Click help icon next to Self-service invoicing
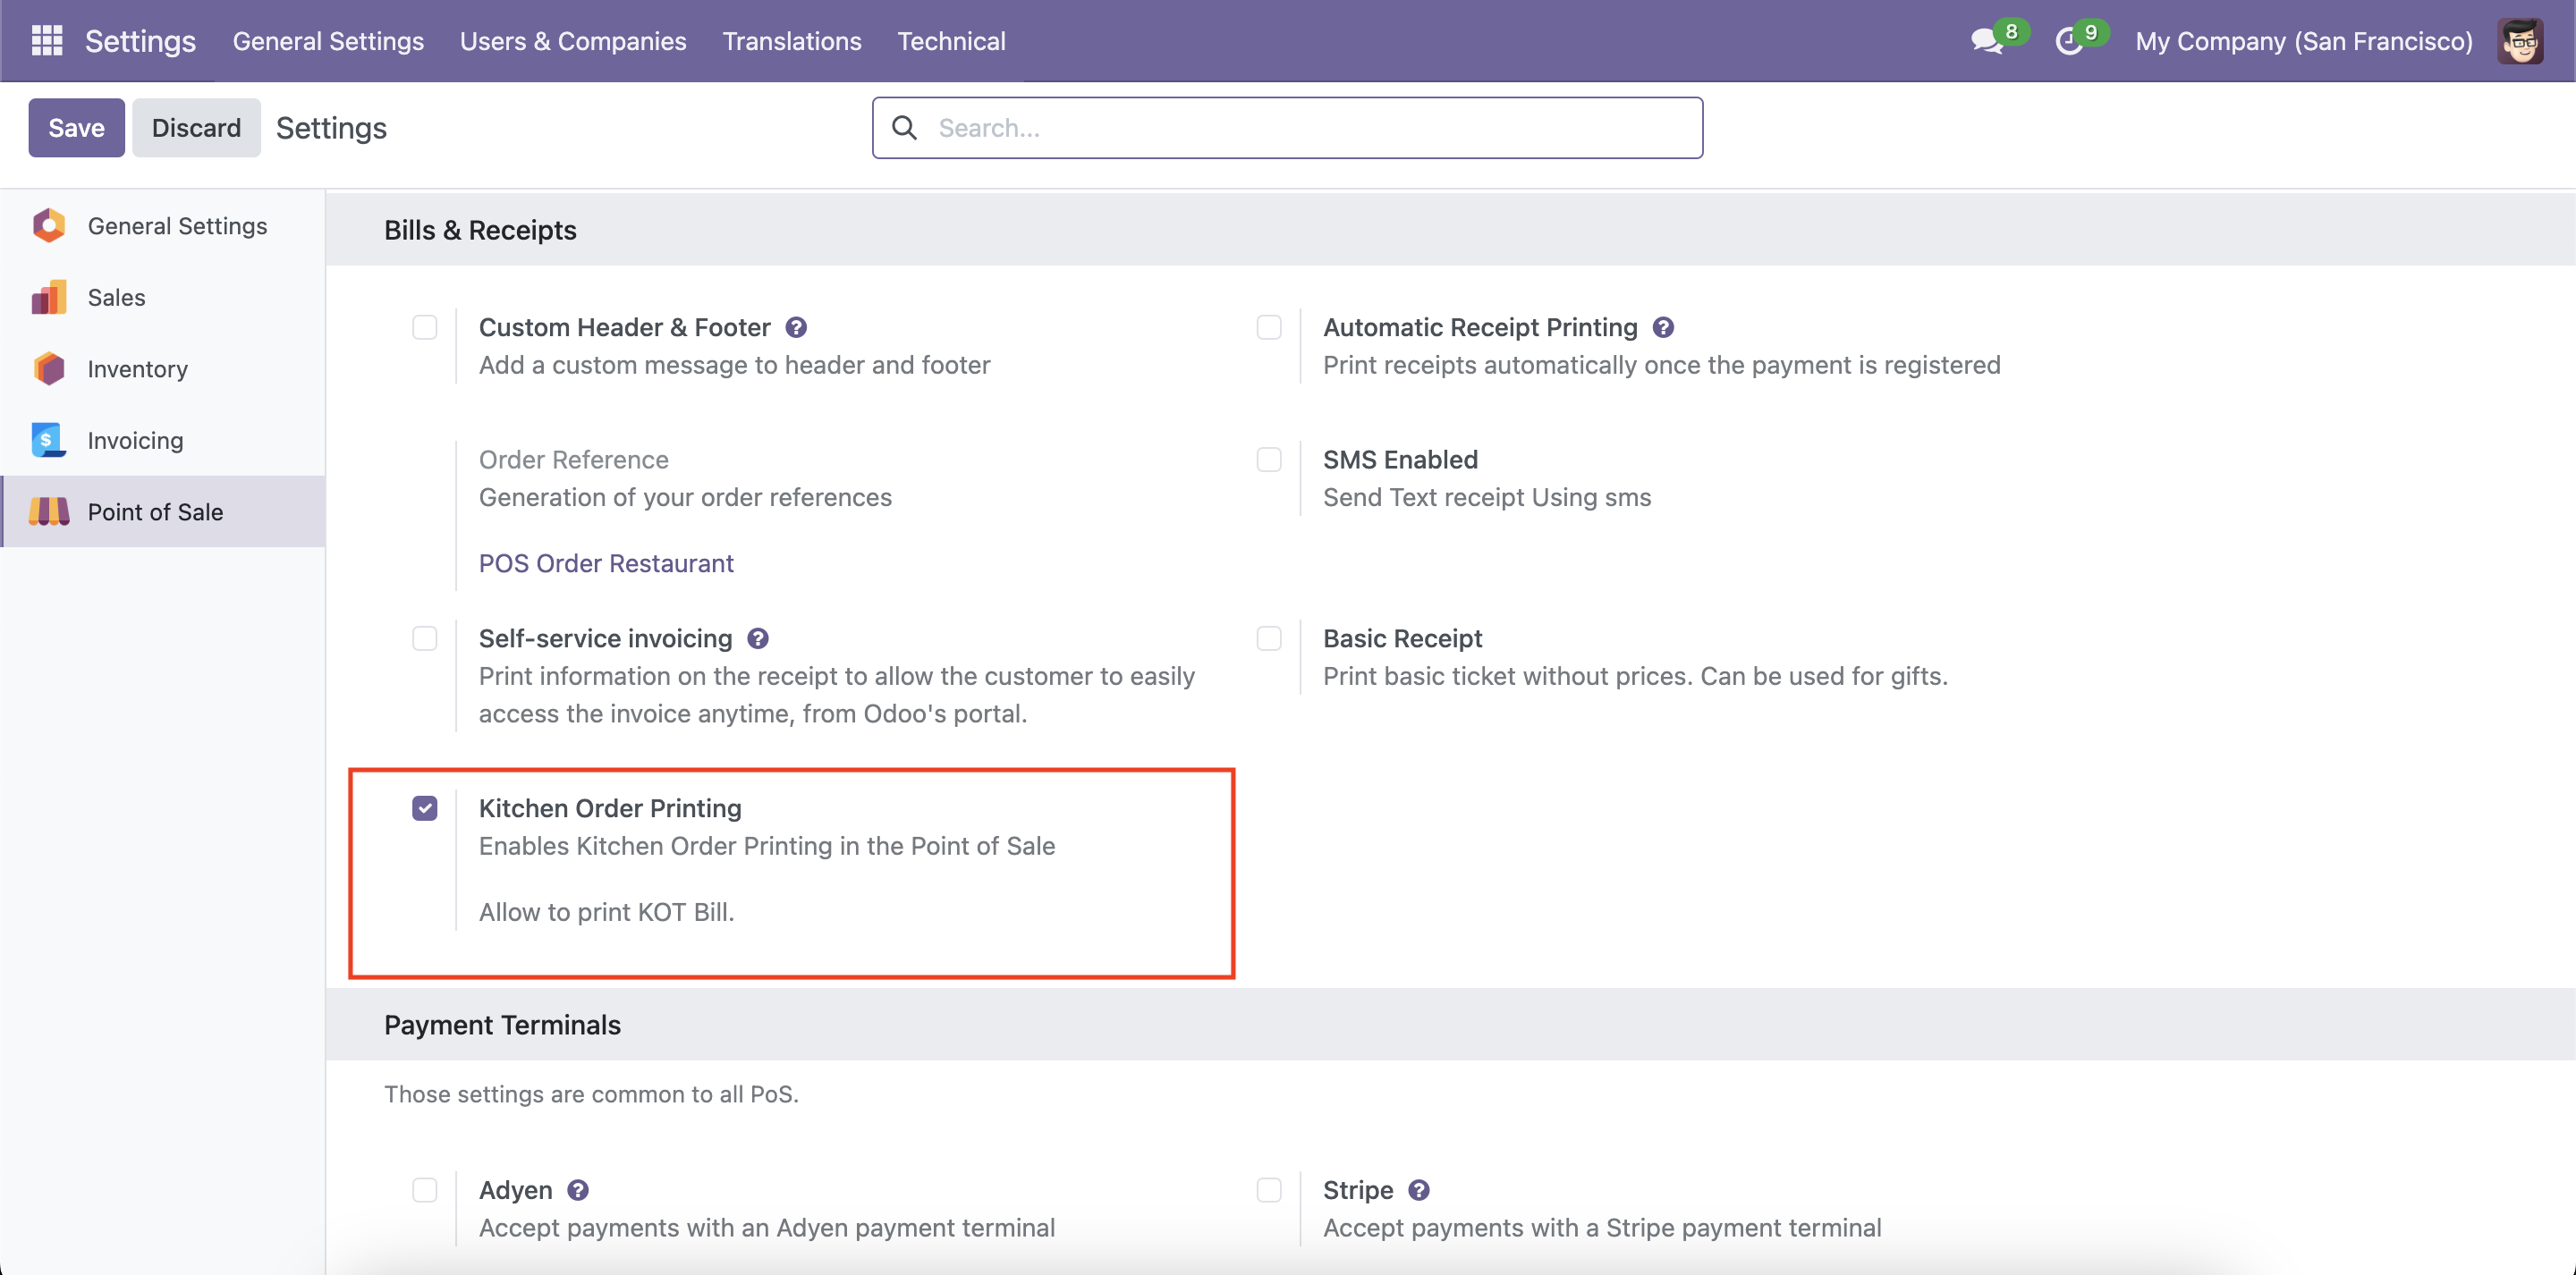The width and height of the screenshot is (2576, 1275). (x=758, y=638)
